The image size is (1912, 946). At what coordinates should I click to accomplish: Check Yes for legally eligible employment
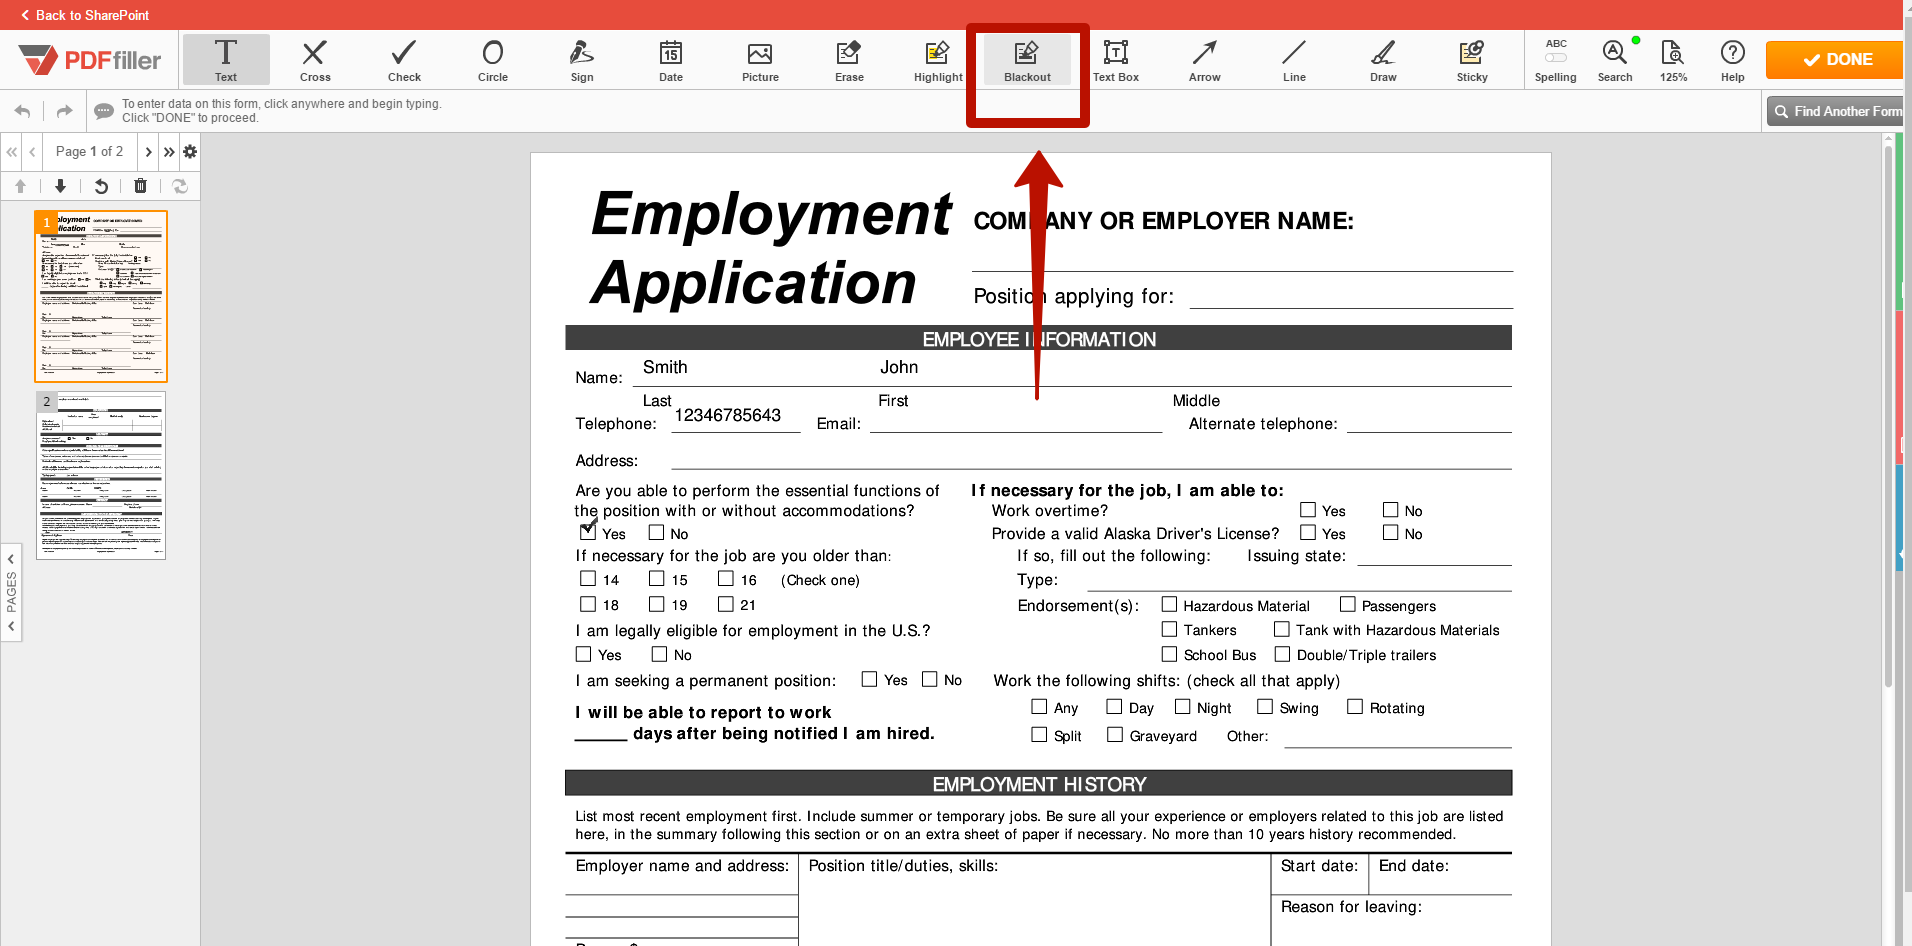584,654
